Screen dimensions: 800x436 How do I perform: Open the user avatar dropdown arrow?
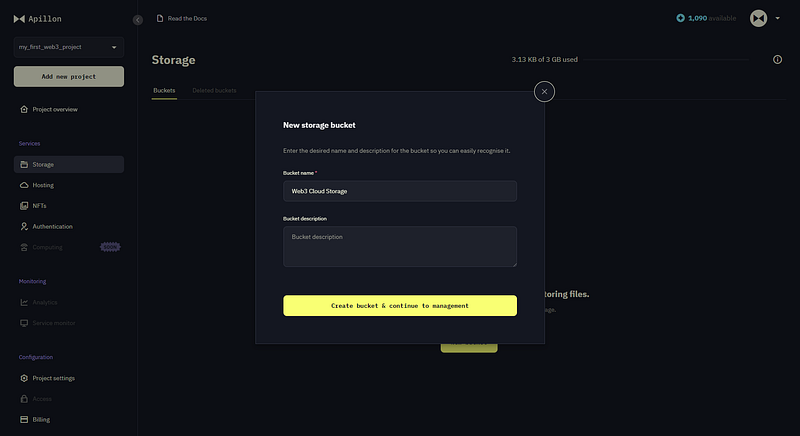[x=778, y=18]
